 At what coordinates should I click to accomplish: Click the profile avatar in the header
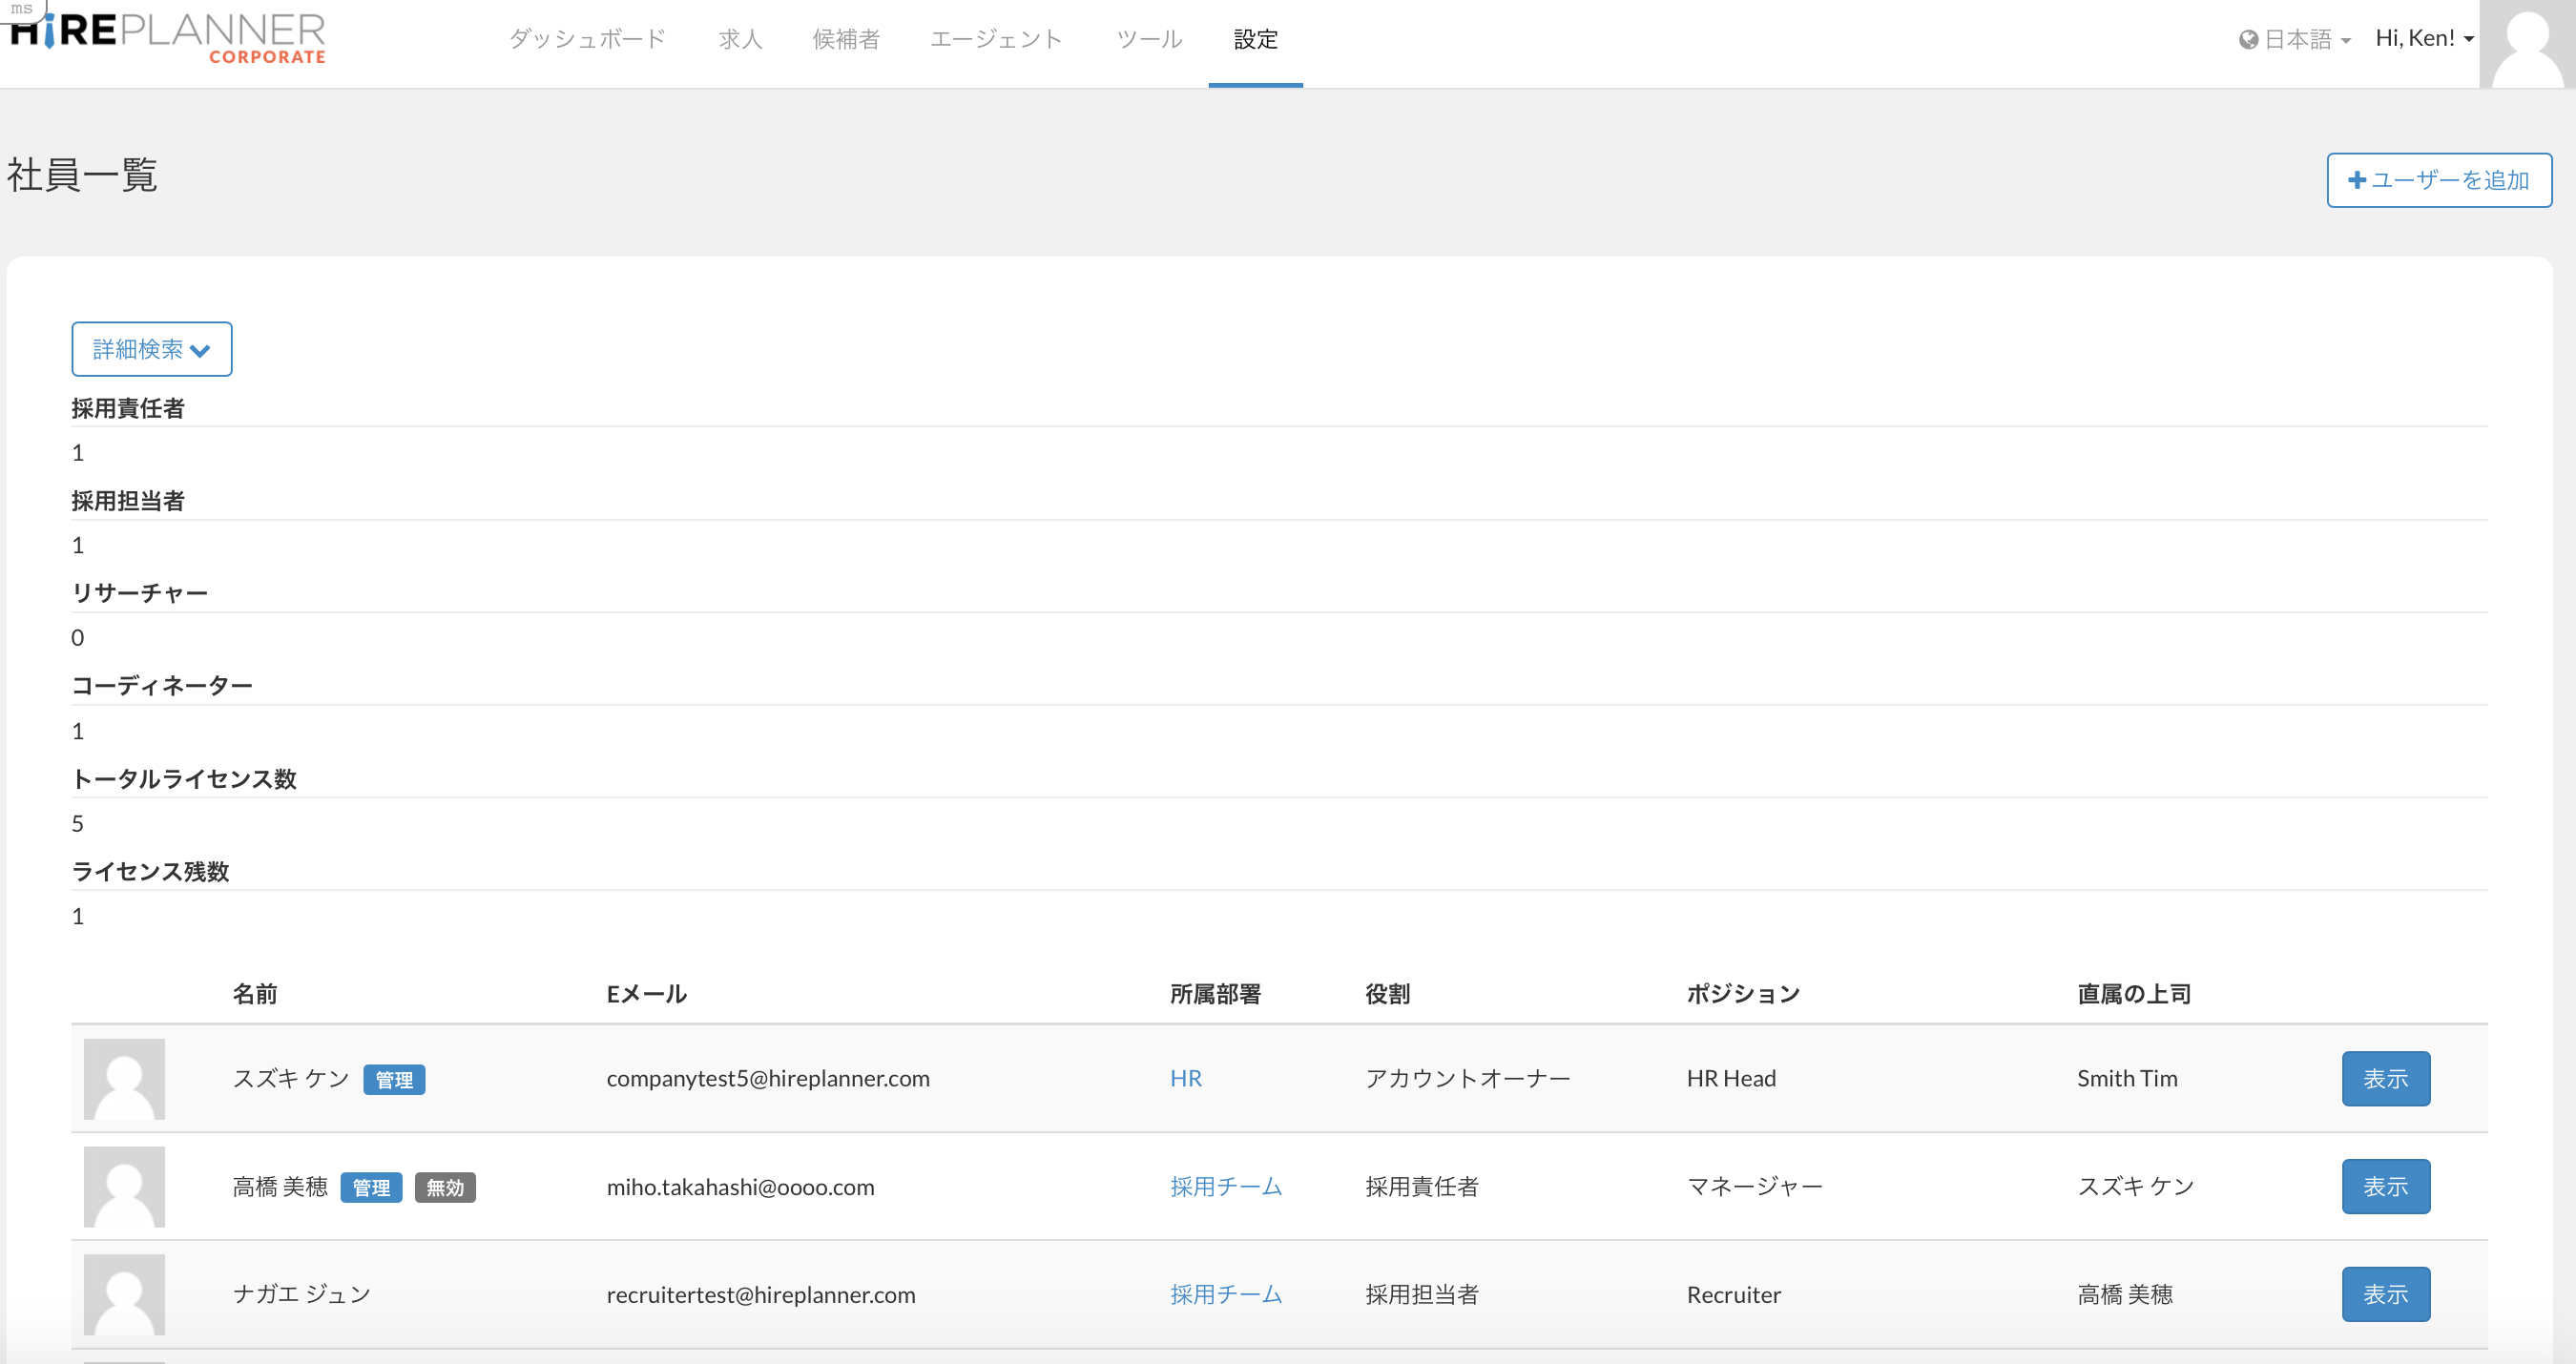pyautogui.click(x=2526, y=44)
